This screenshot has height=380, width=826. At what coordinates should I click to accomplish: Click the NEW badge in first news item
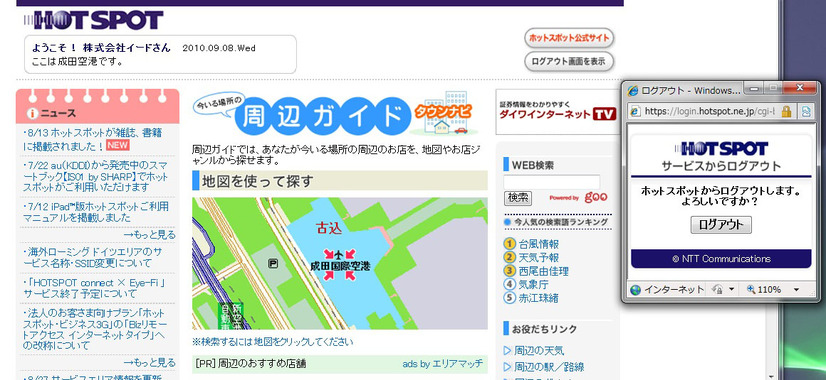117,145
